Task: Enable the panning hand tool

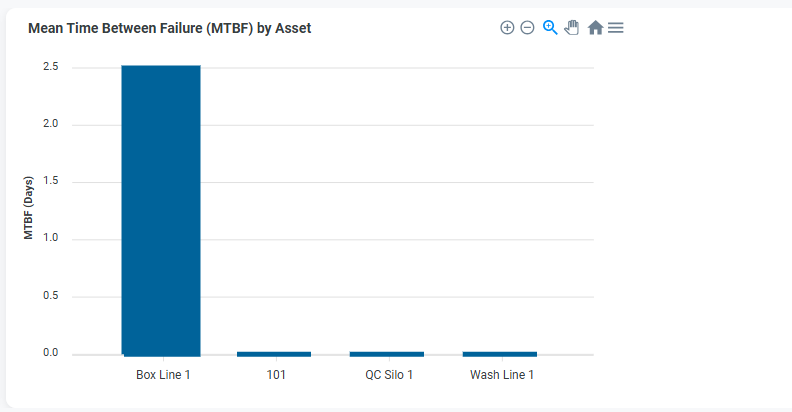Action: click(x=572, y=28)
